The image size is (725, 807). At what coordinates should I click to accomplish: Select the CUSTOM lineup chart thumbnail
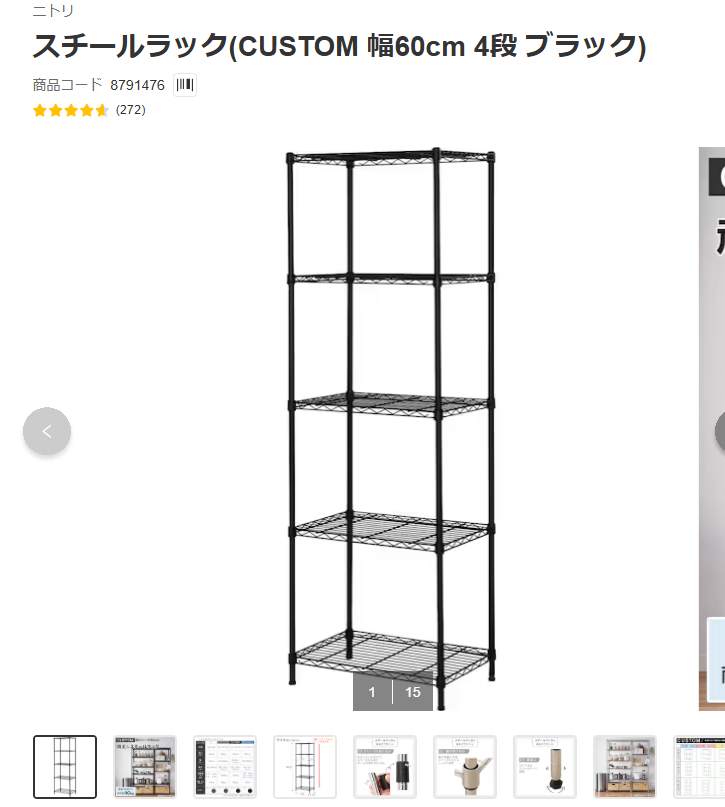699,767
